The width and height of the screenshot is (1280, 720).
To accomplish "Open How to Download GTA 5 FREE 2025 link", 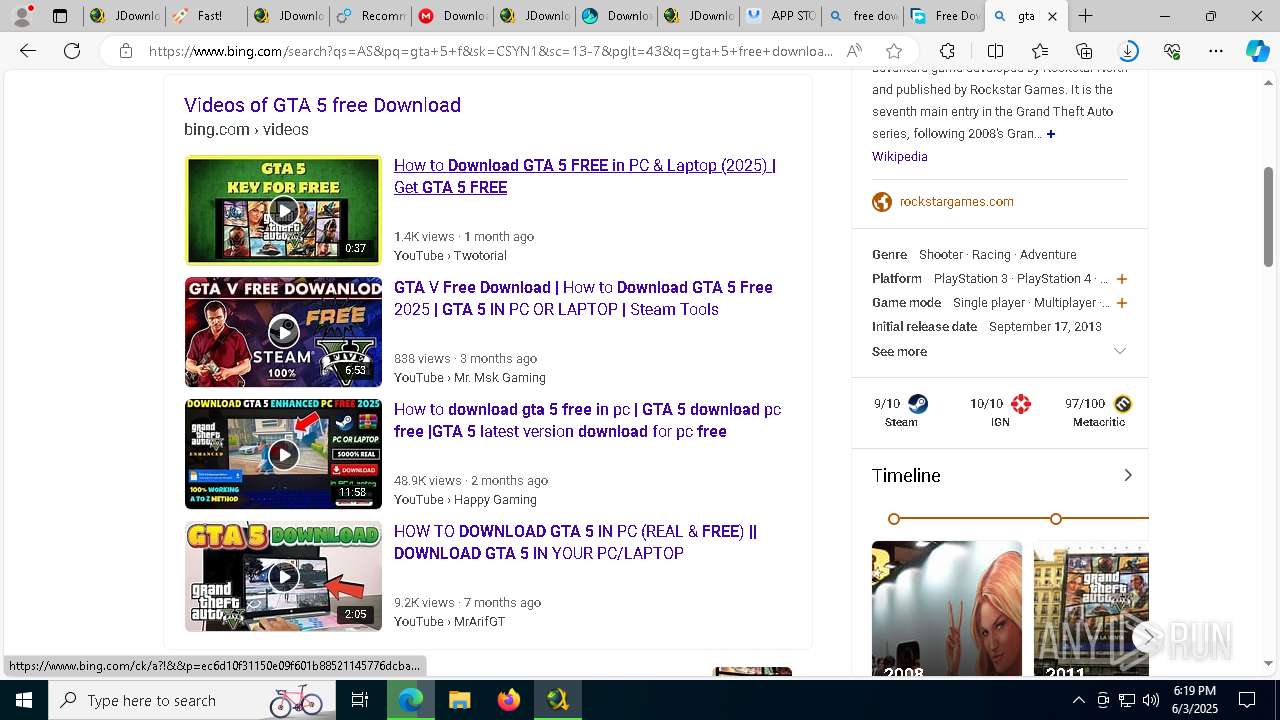I will 585,176.
